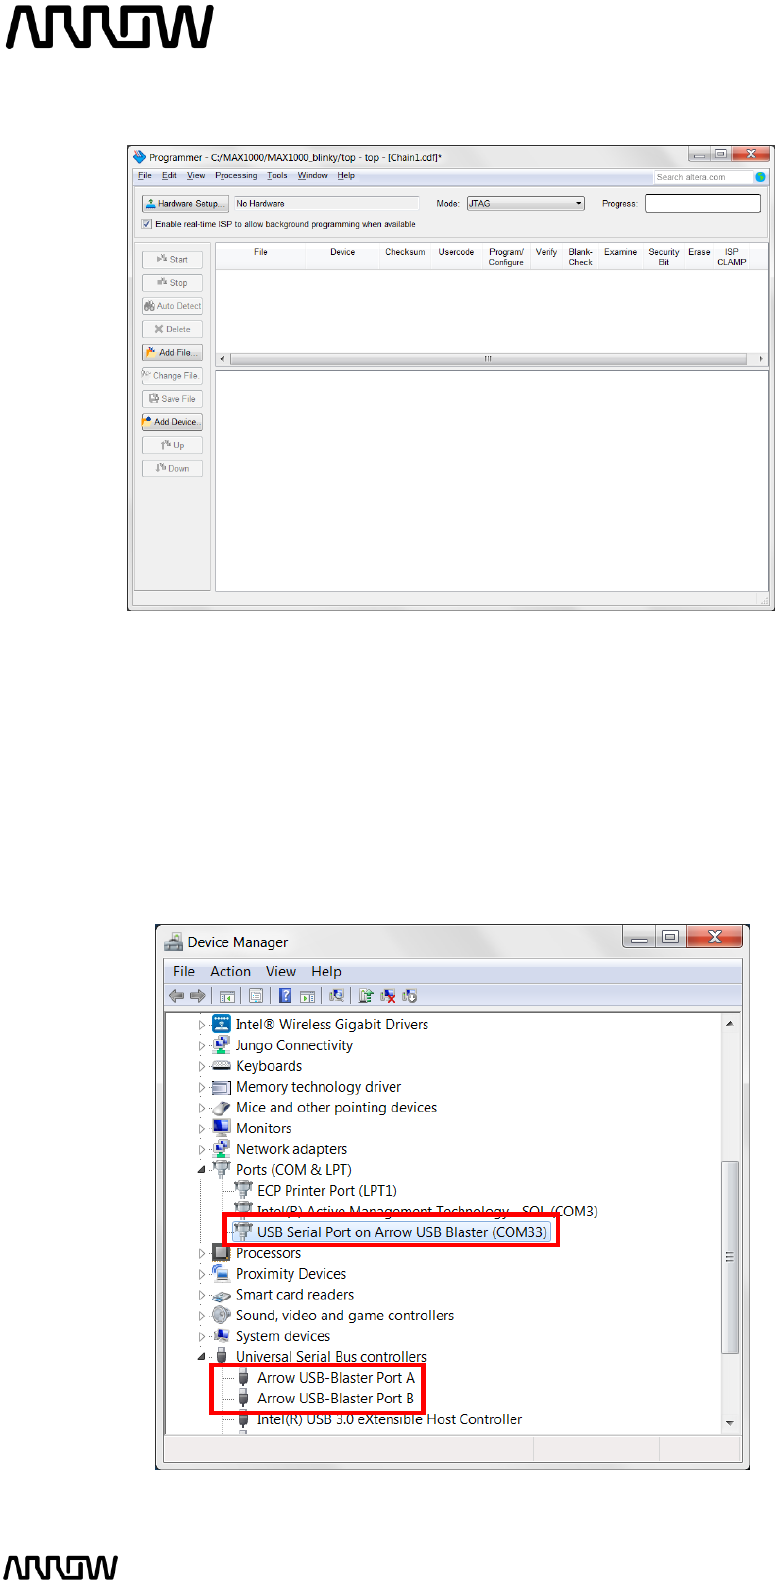This screenshot has height=1582, width=775.
Task: Click the Intel Wireless Gigabit Drivers icon
Action: click(x=221, y=1024)
